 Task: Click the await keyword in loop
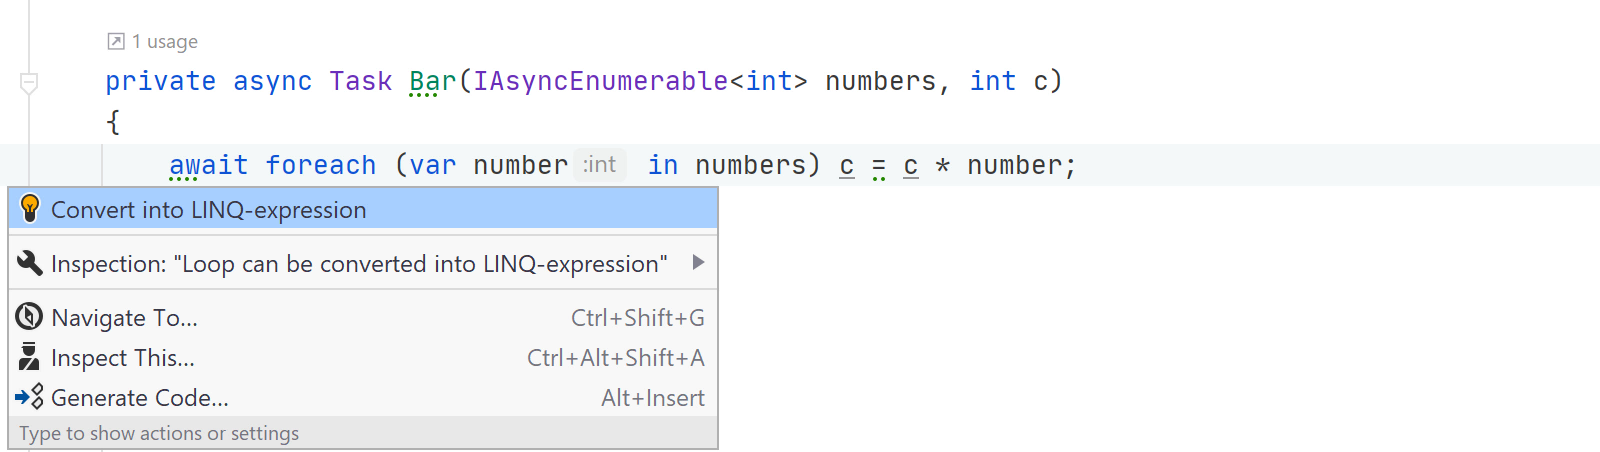209,165
